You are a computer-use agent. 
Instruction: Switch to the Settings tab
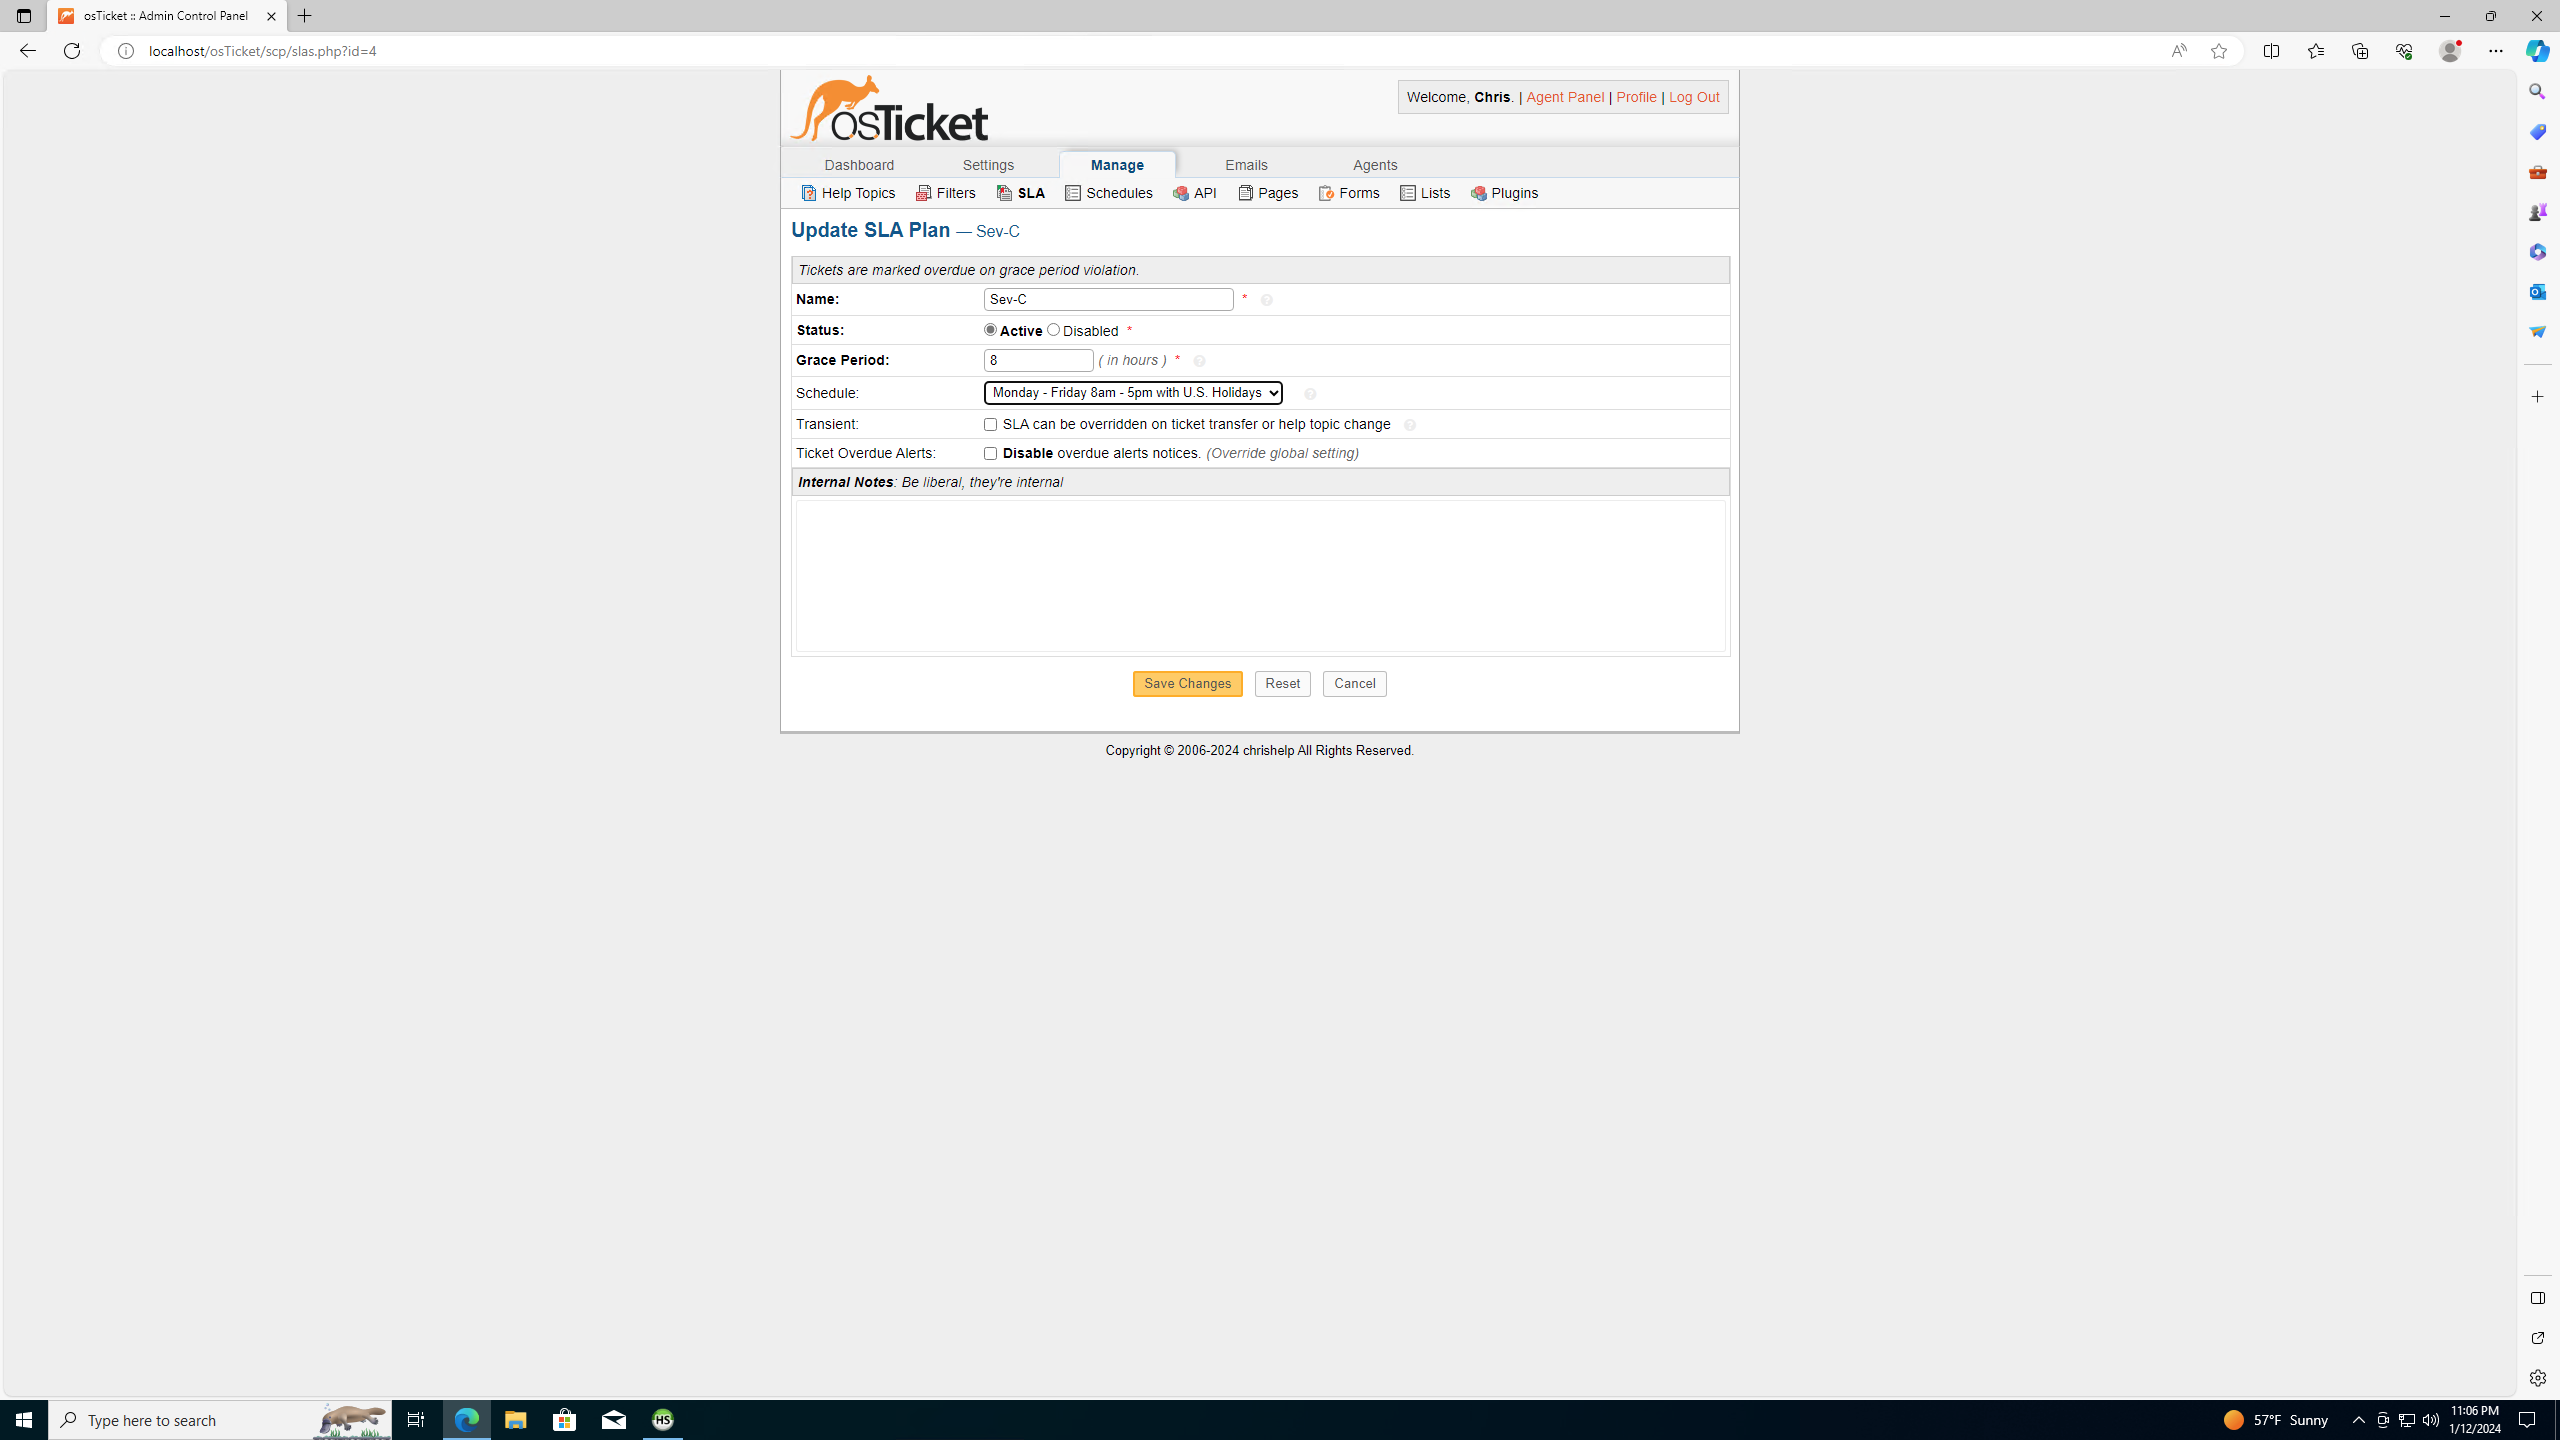(x=987, y=165)
